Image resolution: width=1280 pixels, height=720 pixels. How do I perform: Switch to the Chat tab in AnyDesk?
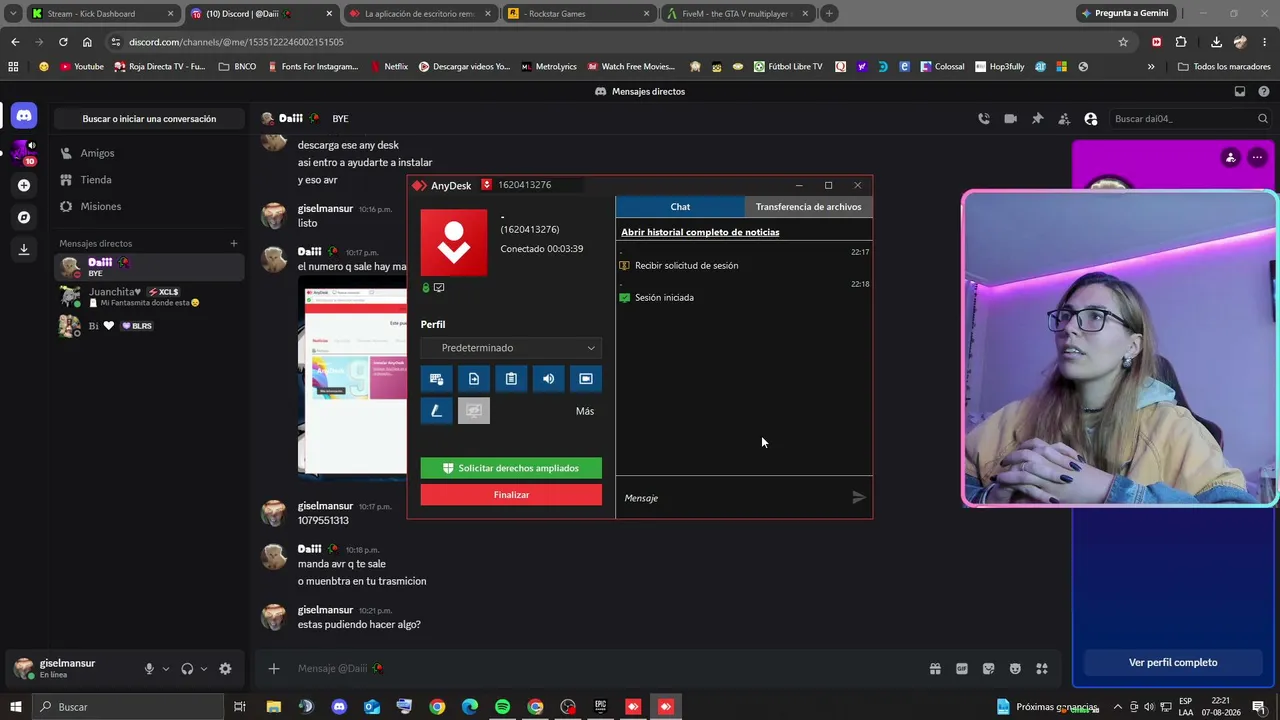(680, 207)
